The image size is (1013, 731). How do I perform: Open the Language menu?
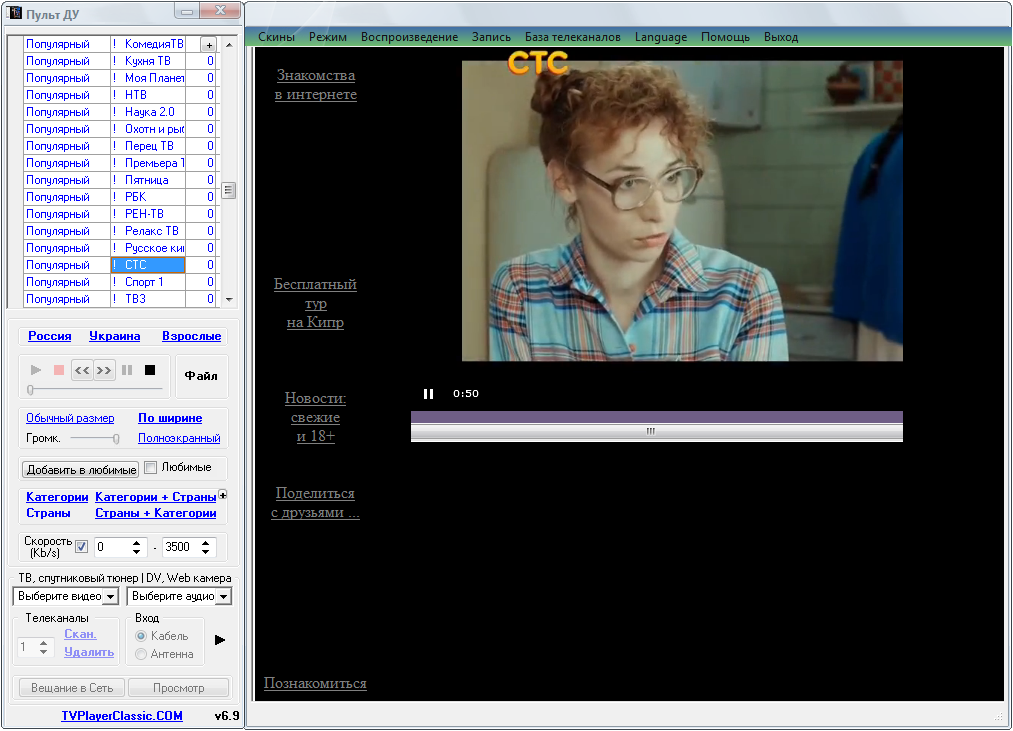point(661,37)
